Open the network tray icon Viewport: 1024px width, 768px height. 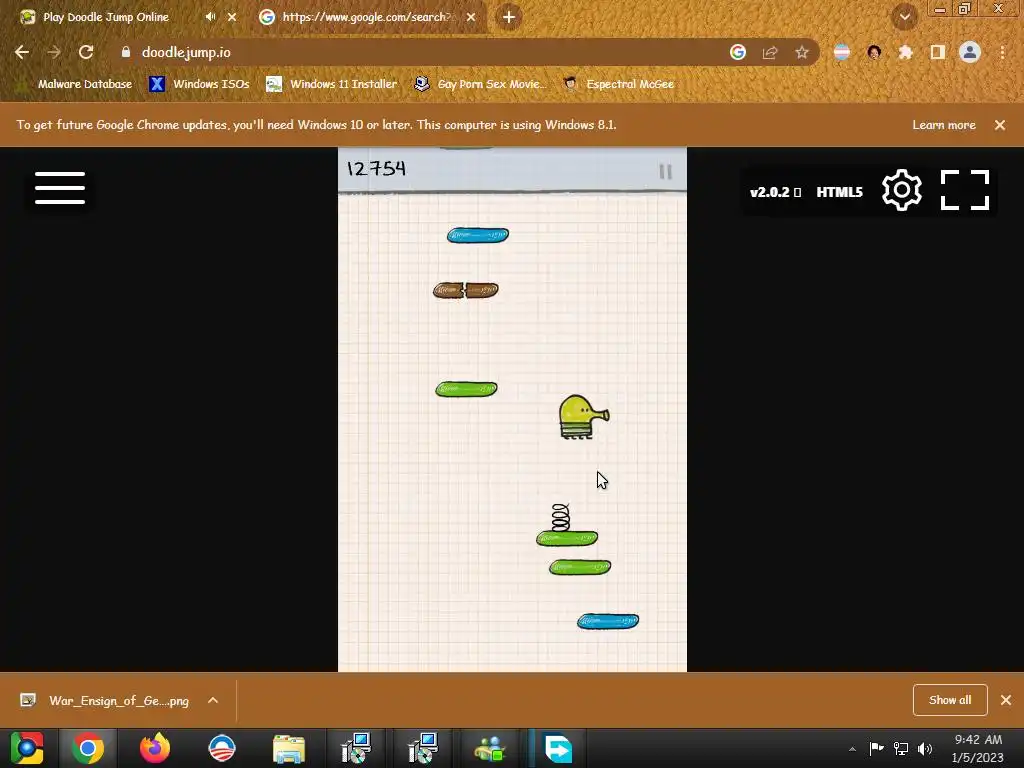(x=901, y=748)
